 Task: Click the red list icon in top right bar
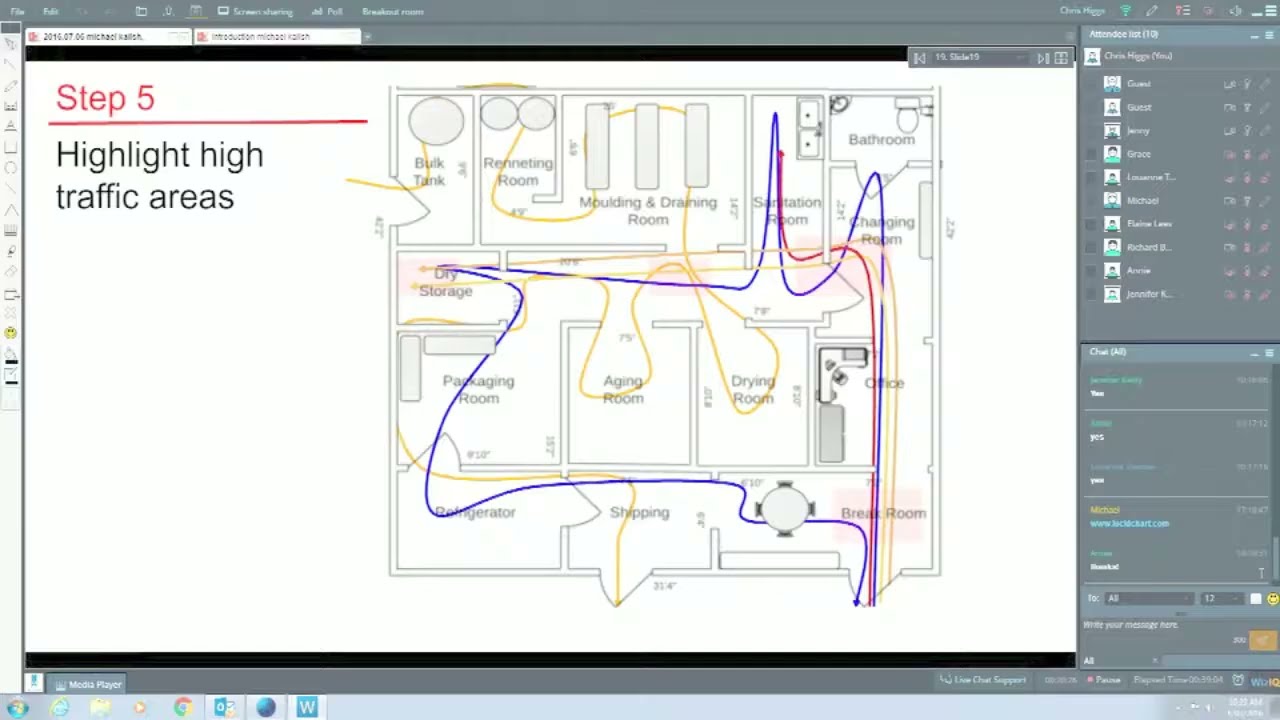1183,11
